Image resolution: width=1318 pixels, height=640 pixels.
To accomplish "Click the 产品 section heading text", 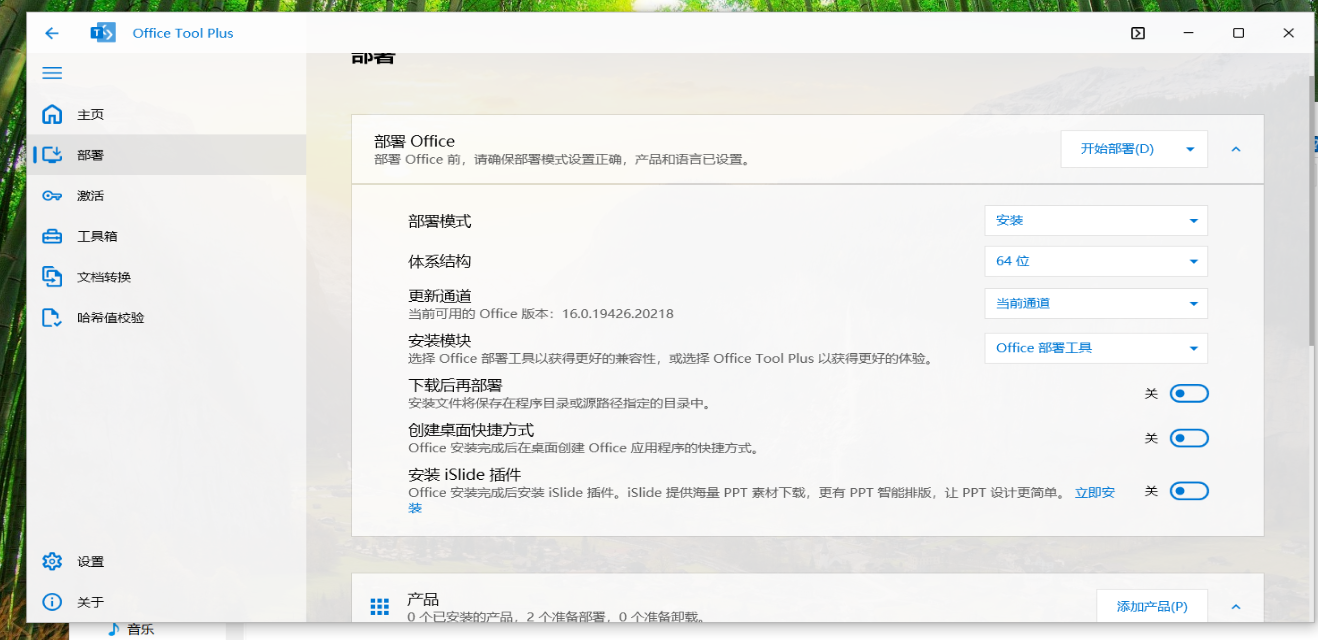I will coord(423,599).
